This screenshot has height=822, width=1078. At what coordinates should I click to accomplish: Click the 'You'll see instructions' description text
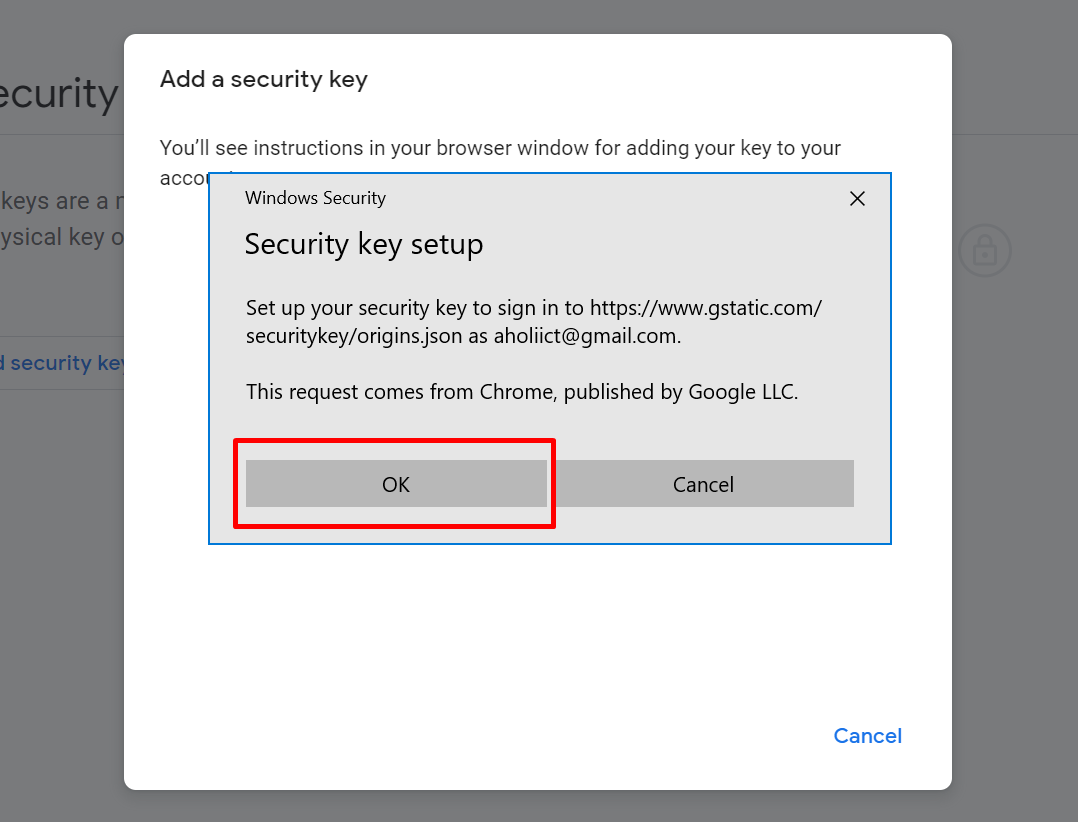coord(500,148)
